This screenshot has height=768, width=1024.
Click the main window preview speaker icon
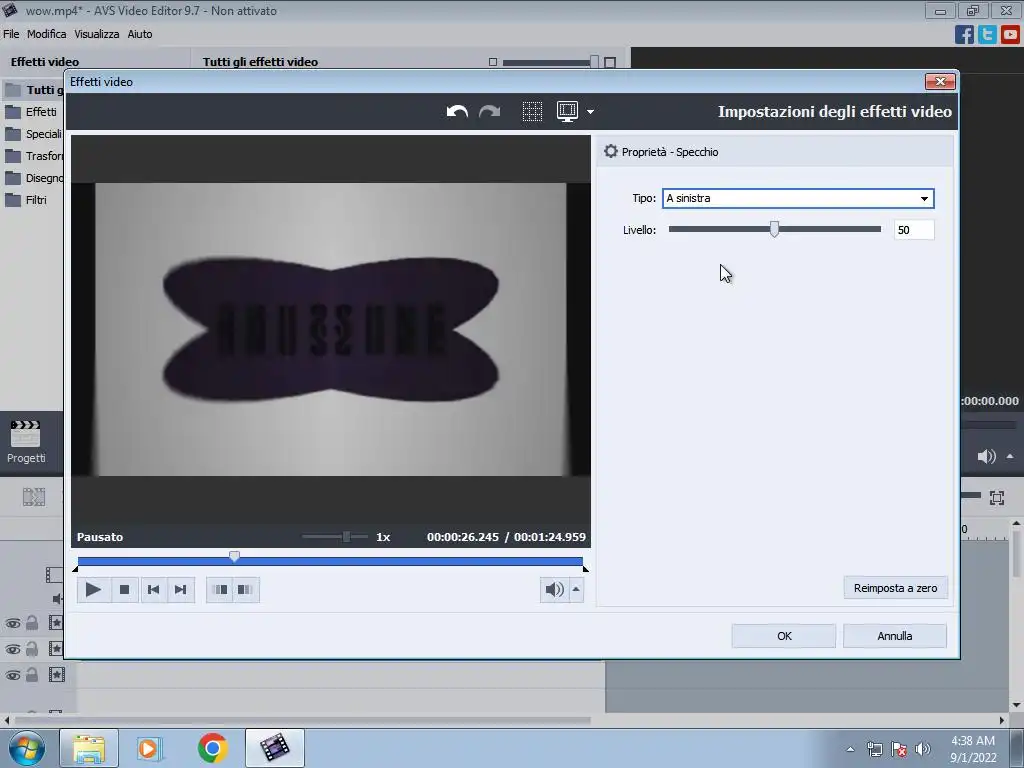click(986, 456)
